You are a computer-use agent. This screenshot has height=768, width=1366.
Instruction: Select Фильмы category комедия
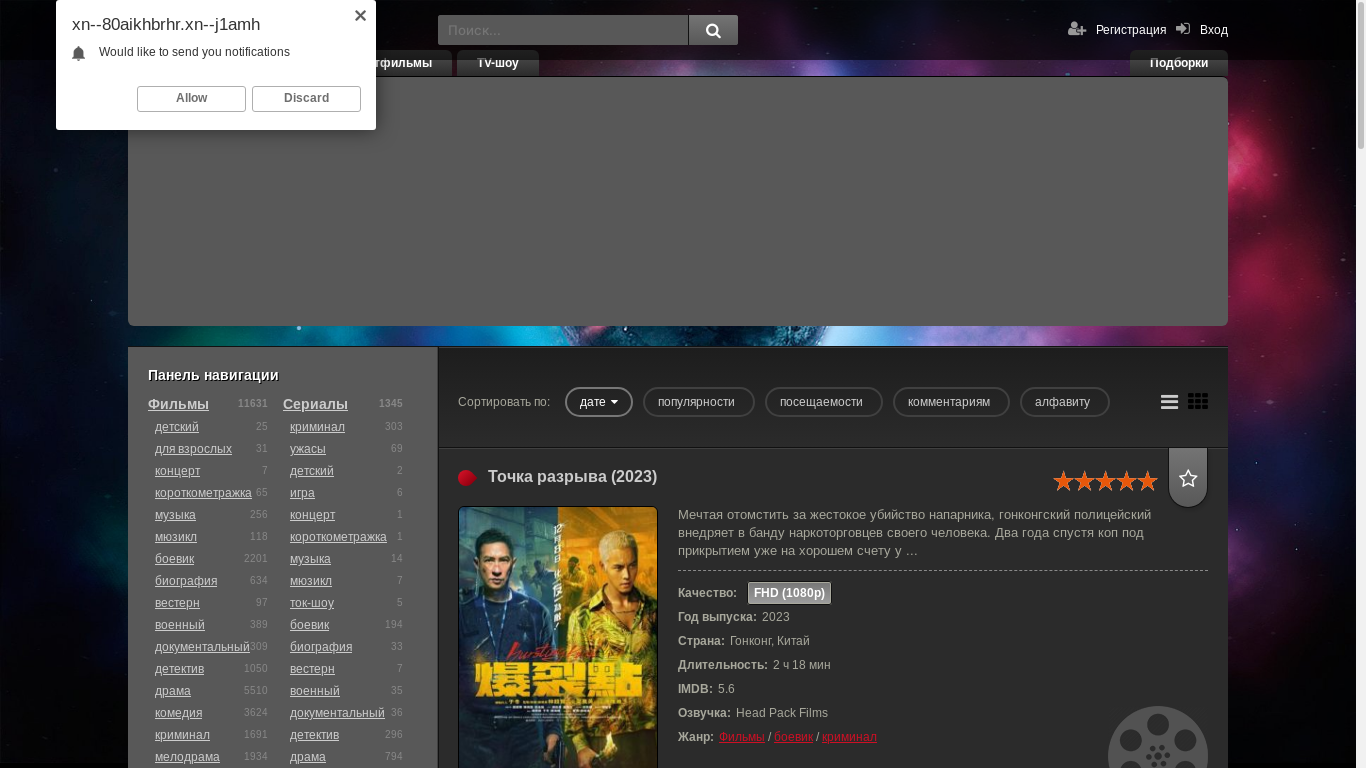pos(178,713)
